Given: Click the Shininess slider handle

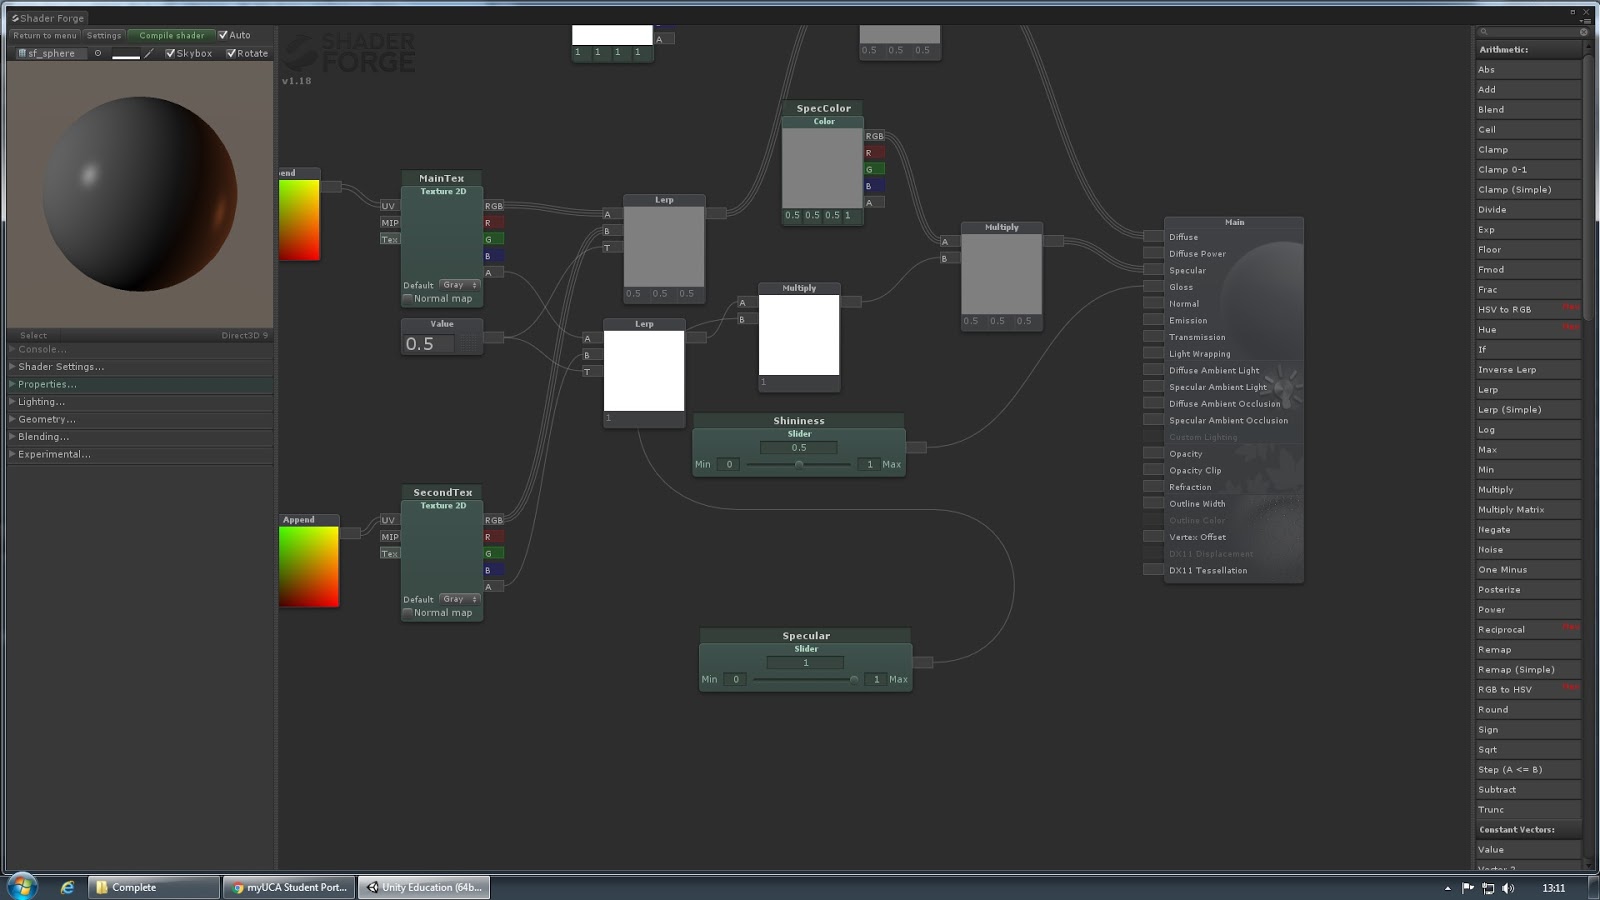Looking at the screenshot, I should [799, 463].
